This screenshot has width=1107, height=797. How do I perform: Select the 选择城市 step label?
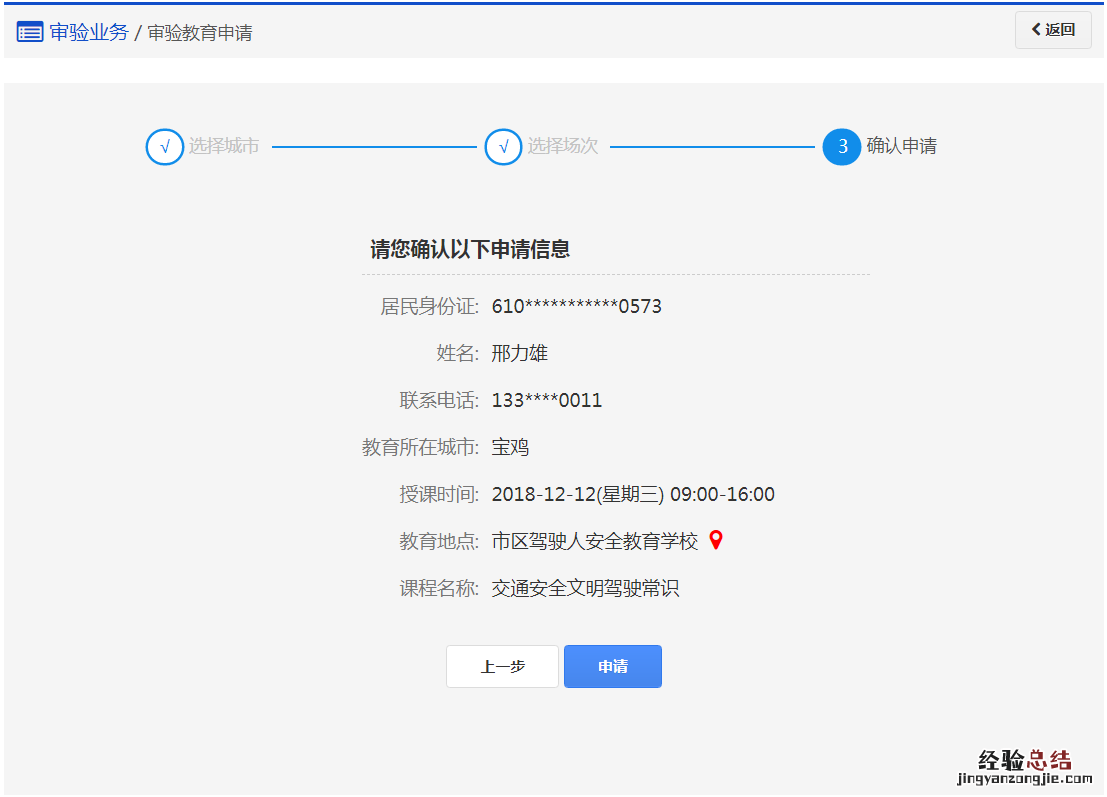pos(224,146)
